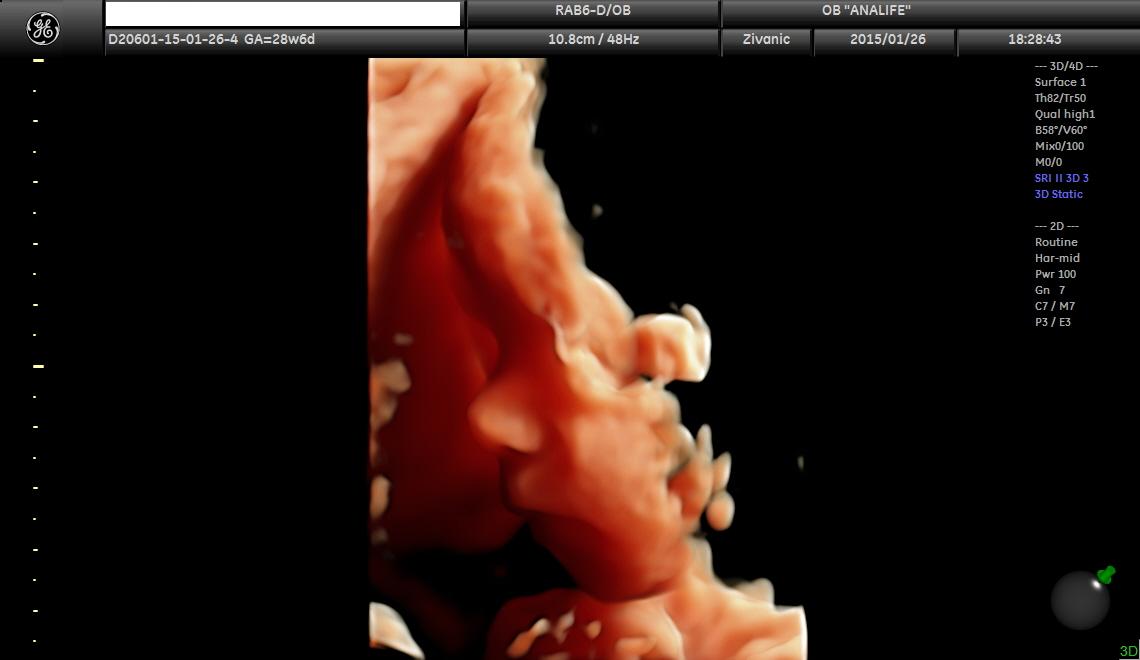Click the GE logo icon
This screenshot has height=660, width=1140.
pos(43,29)
